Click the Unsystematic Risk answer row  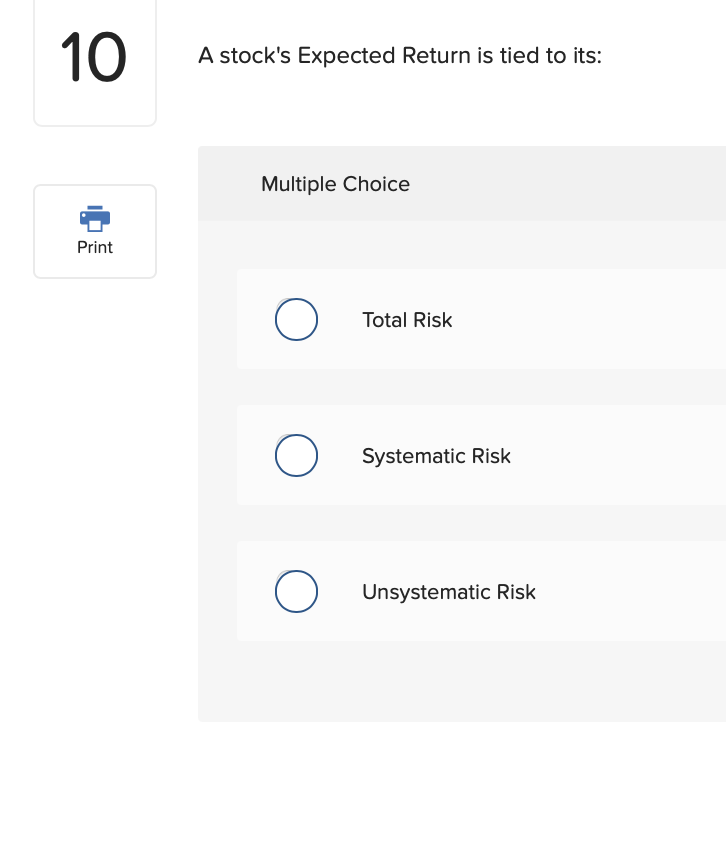(450, 591)
